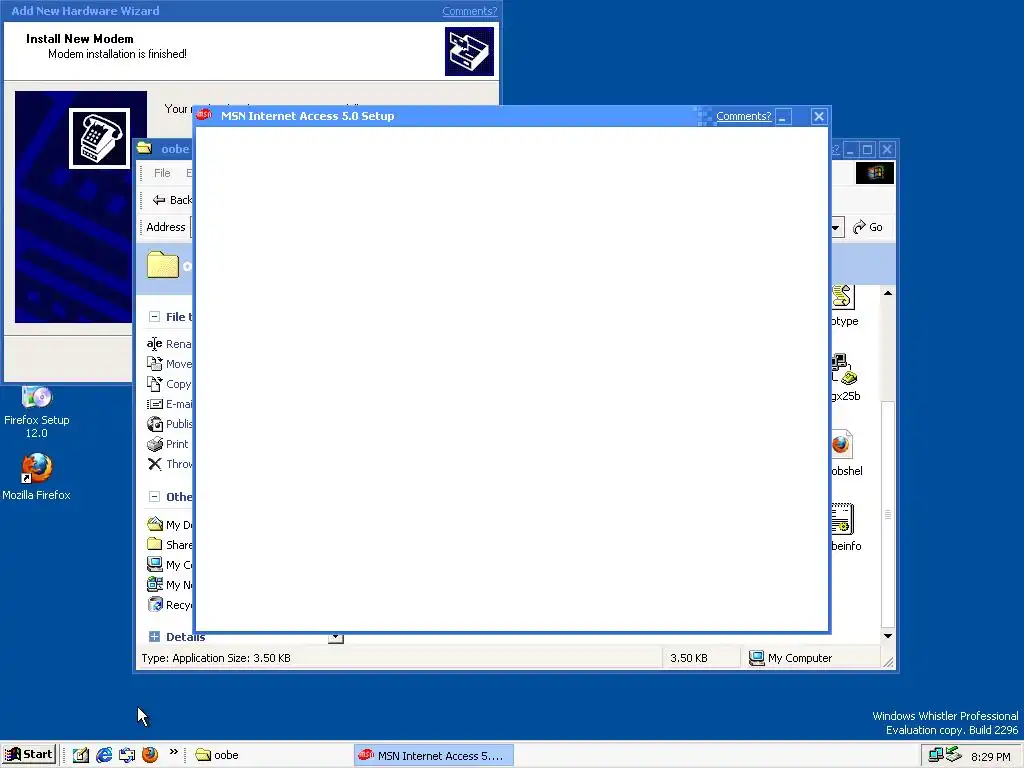Collapse the Other places section in oobe window
This screenshot has height=768, width=1024.
pyautogui.click(x=154, y=496)
